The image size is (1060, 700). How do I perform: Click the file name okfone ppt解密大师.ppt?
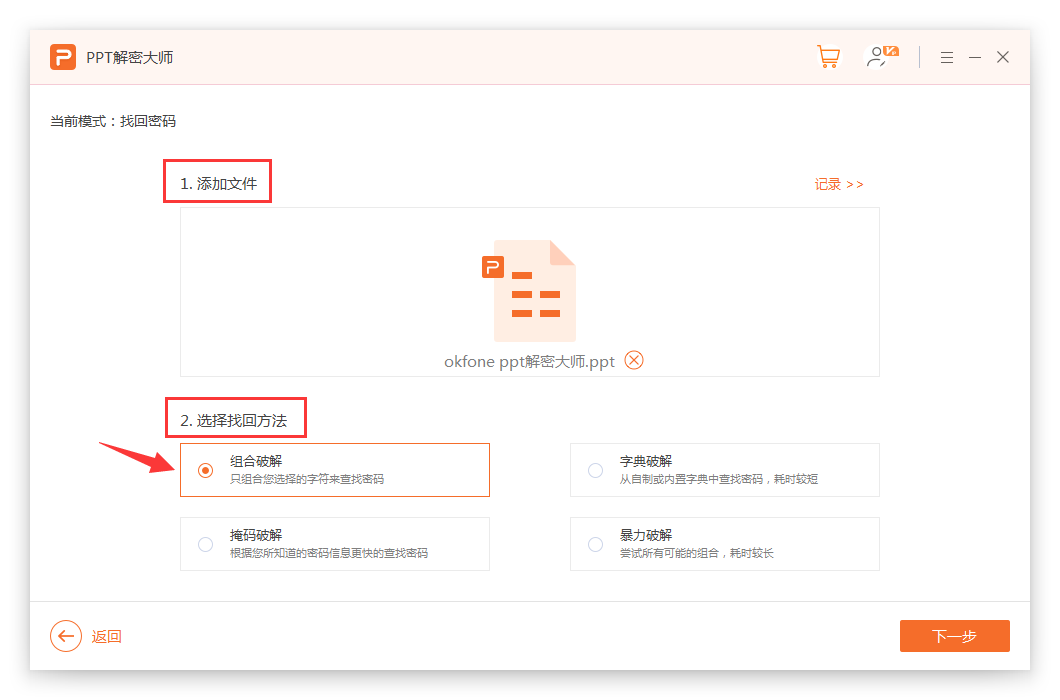tap(529, 362)
